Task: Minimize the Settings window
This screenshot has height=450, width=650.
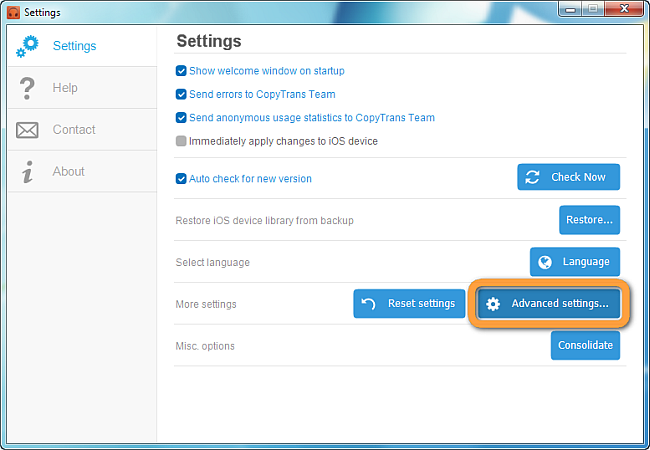Action: 570,9
